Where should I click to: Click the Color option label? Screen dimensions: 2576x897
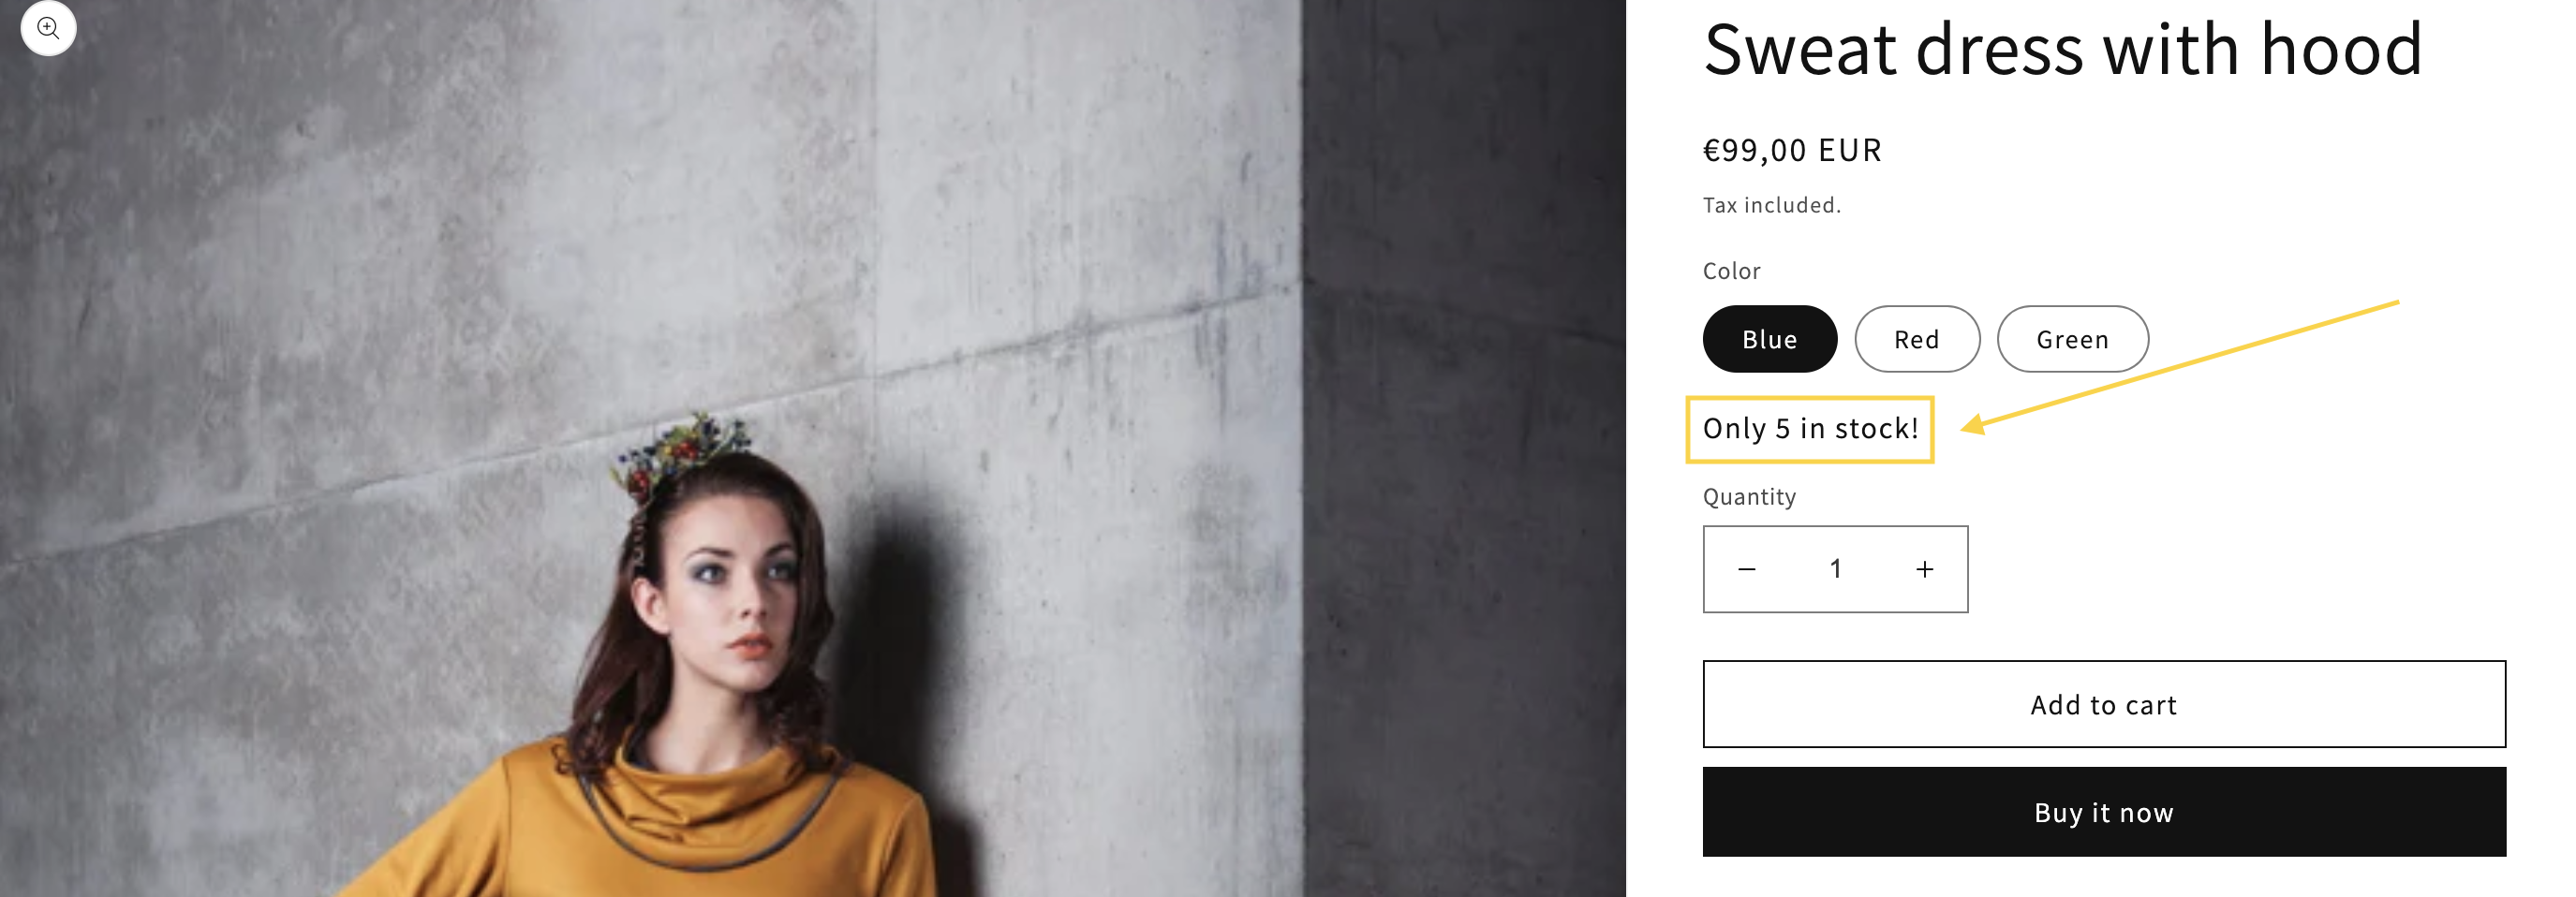(1731, 271)
